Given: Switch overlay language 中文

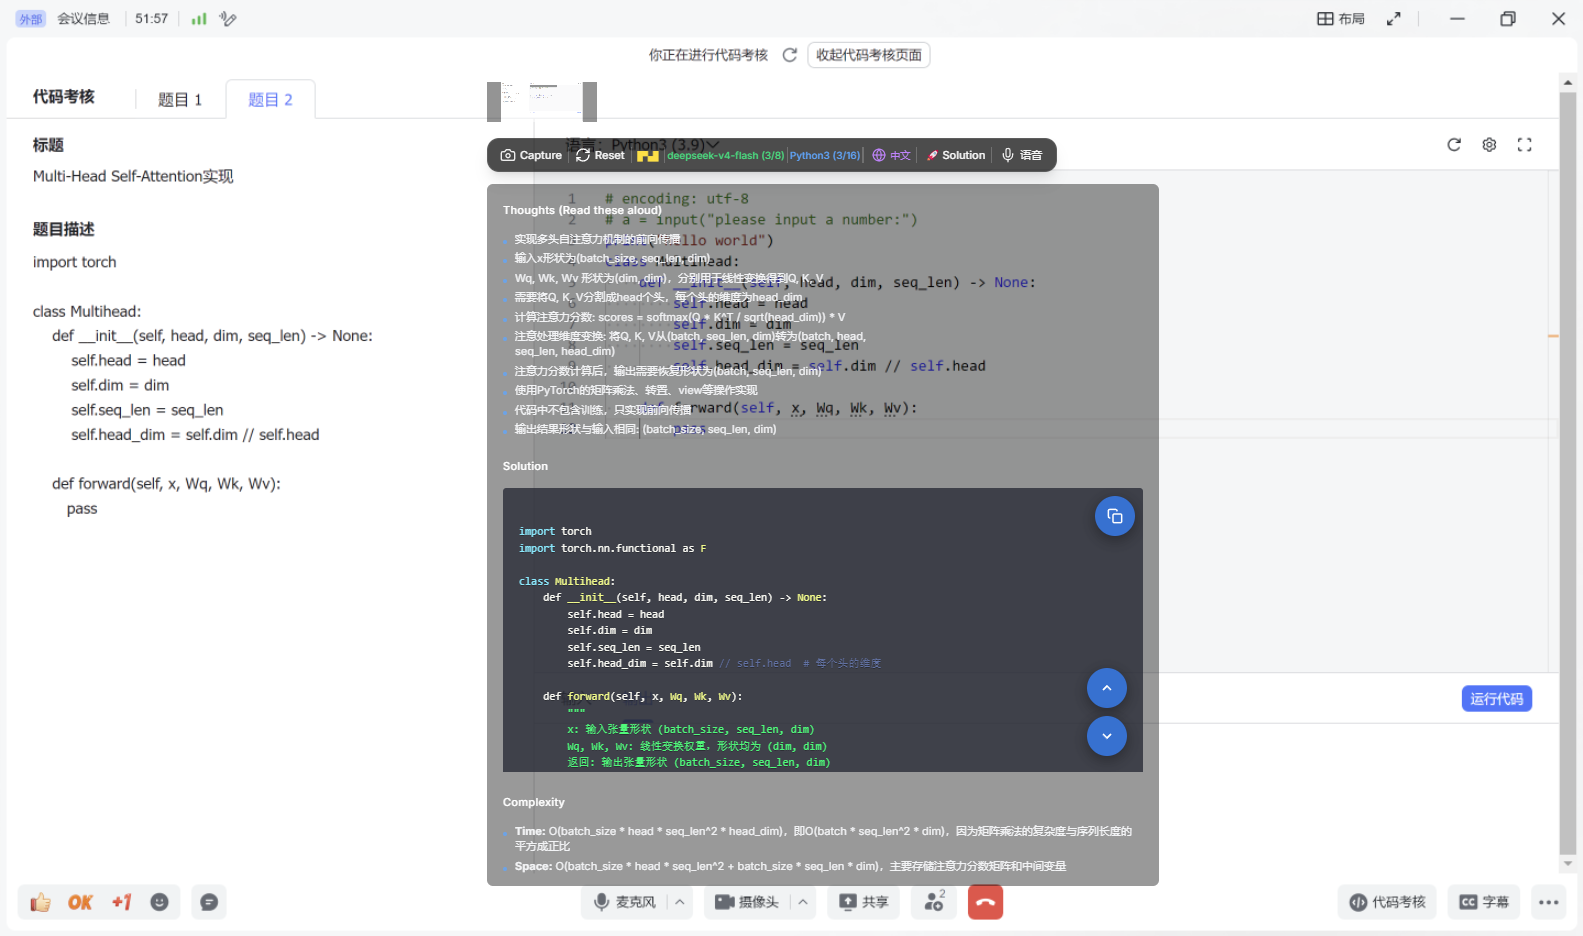Looking at the screenshot, I should [891, 155].
